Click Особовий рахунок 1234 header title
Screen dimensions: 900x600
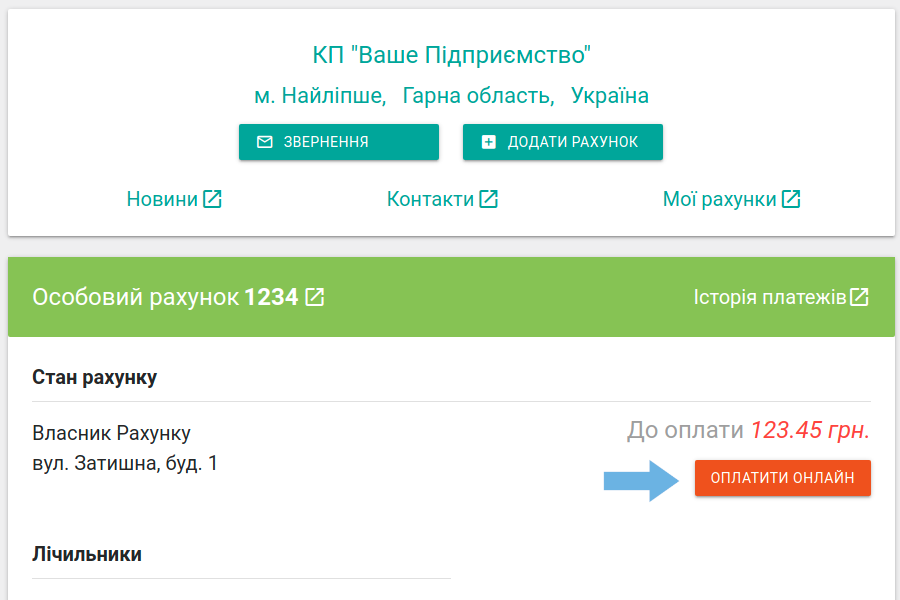click(165, 297)
